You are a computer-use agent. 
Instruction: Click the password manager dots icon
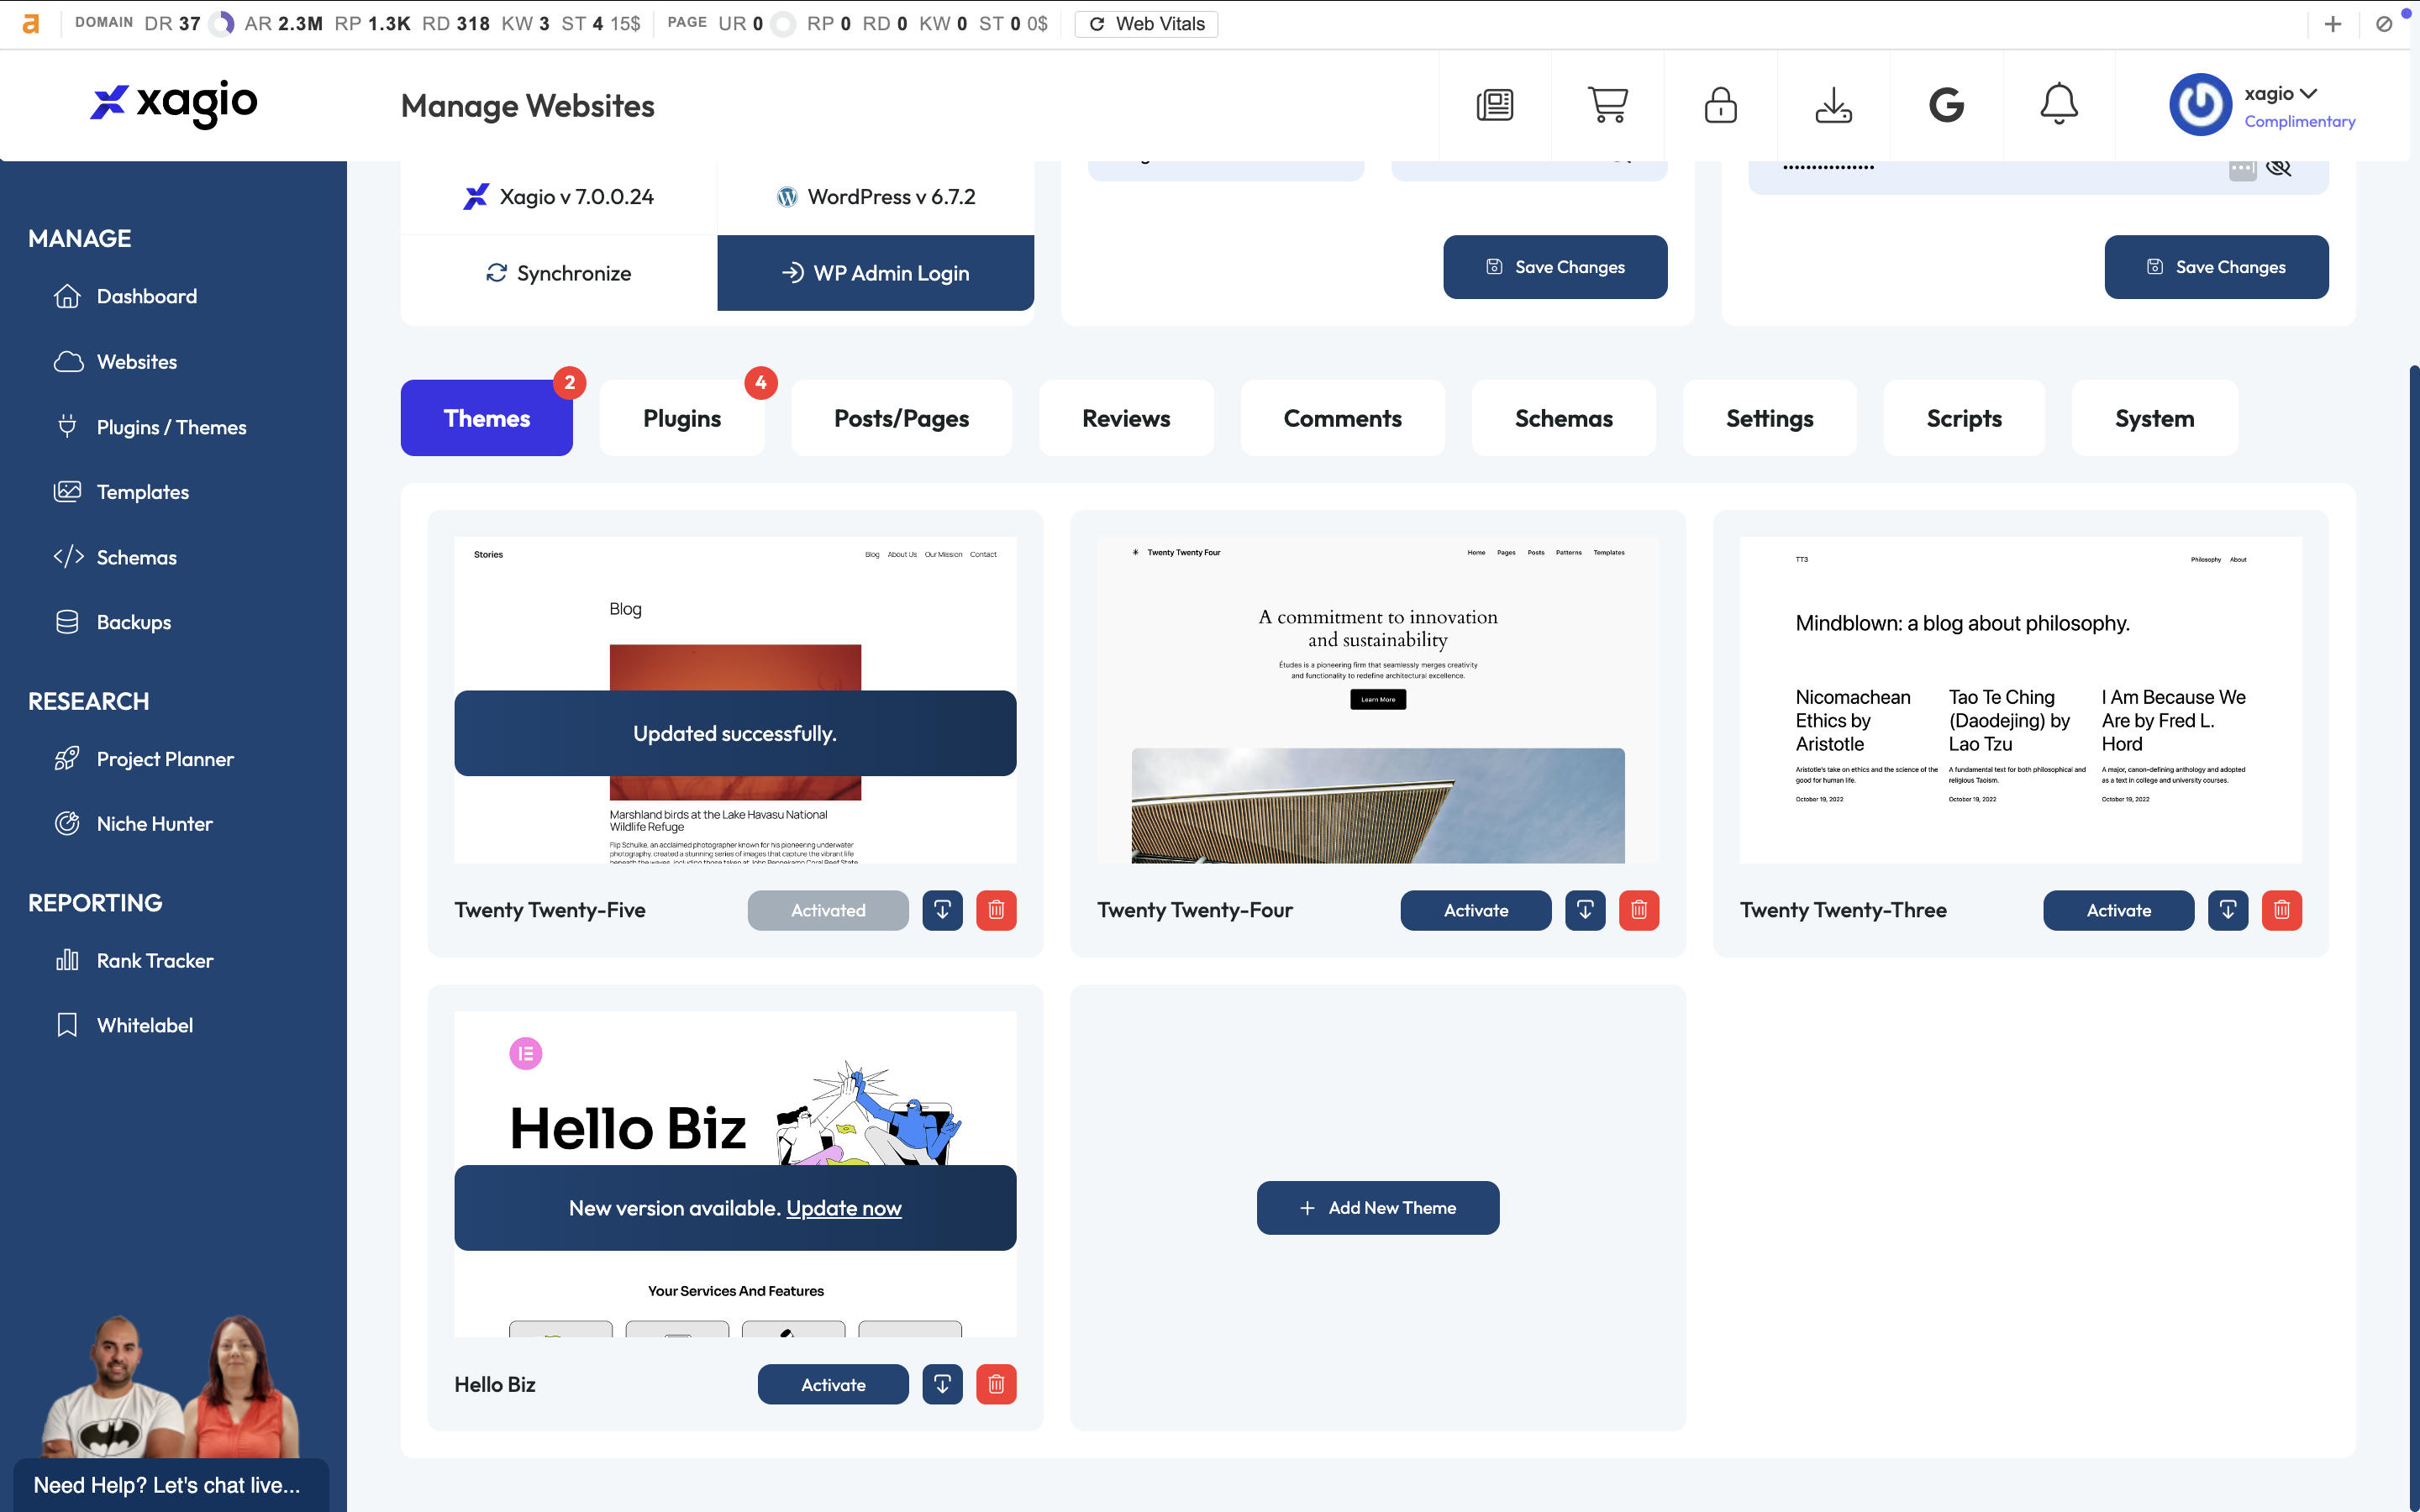2242,168
